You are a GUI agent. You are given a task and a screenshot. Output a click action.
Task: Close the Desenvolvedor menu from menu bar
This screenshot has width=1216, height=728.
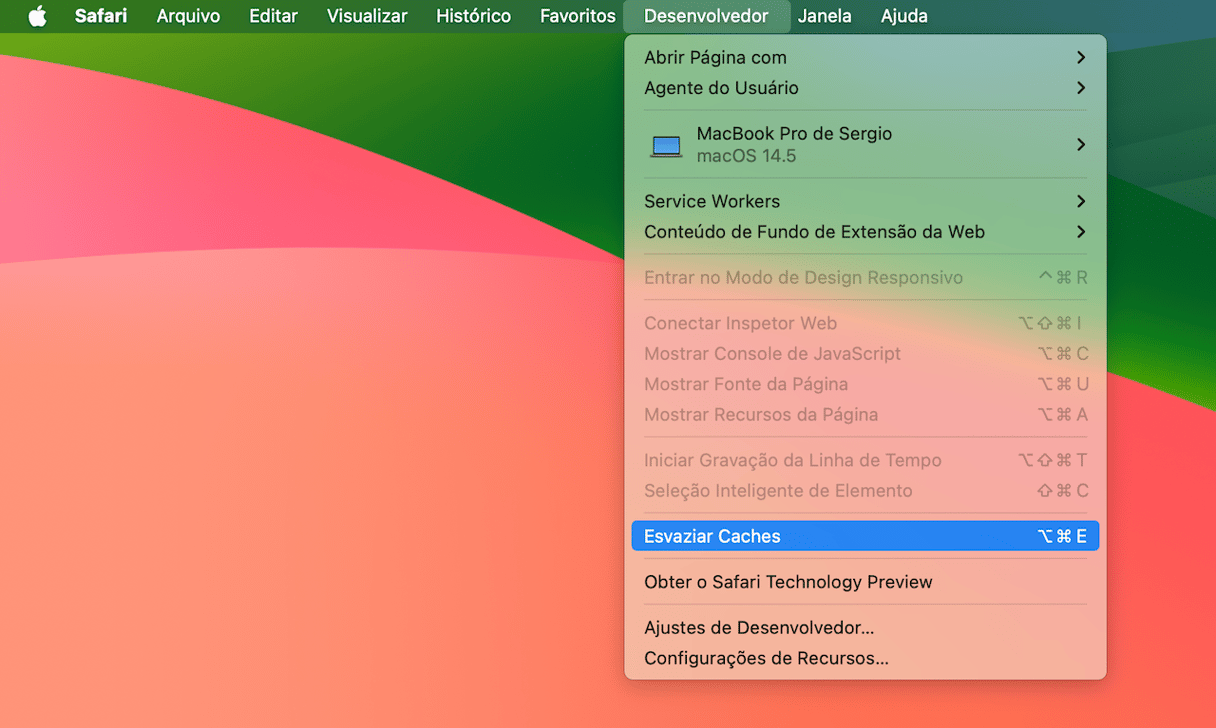[x=706, y=16]
